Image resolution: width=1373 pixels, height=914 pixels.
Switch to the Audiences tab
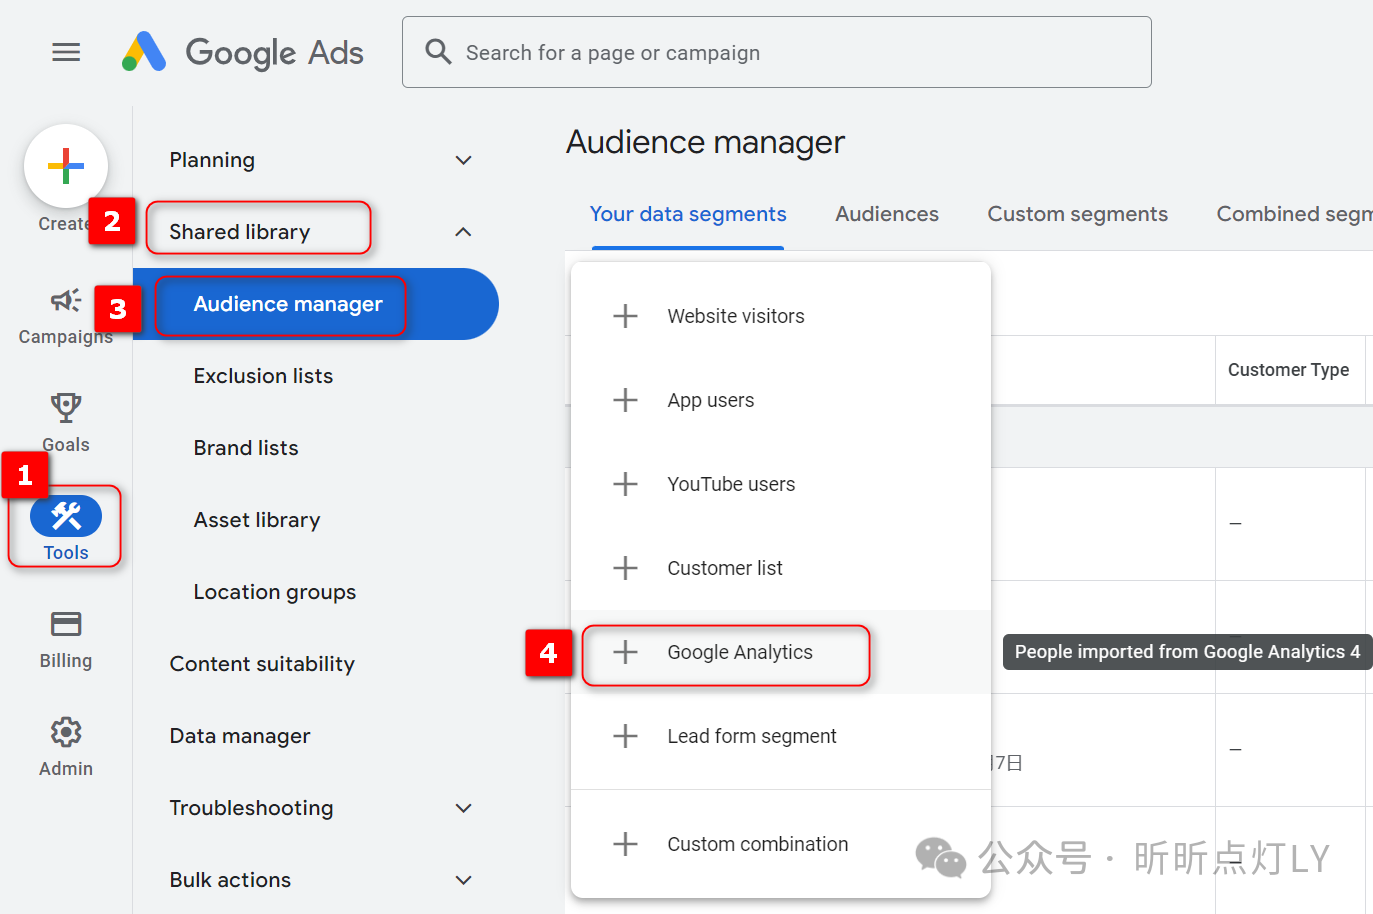[x=887, y=214]
